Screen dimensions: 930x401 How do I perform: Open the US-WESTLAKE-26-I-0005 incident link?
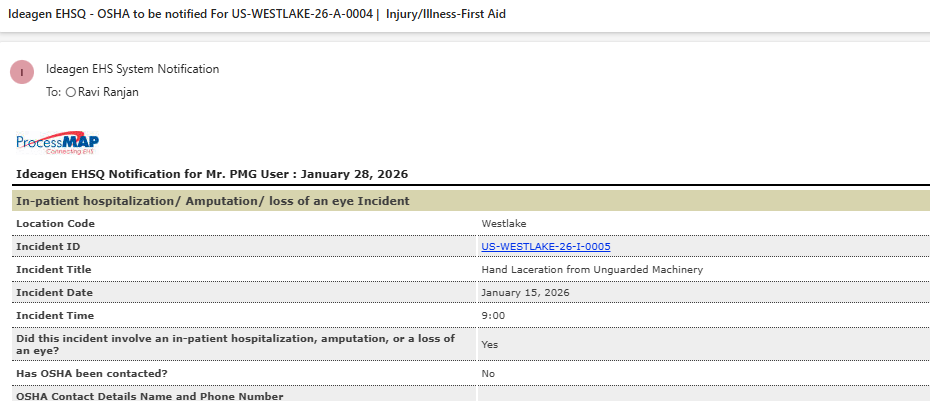[x=546, y=247]
